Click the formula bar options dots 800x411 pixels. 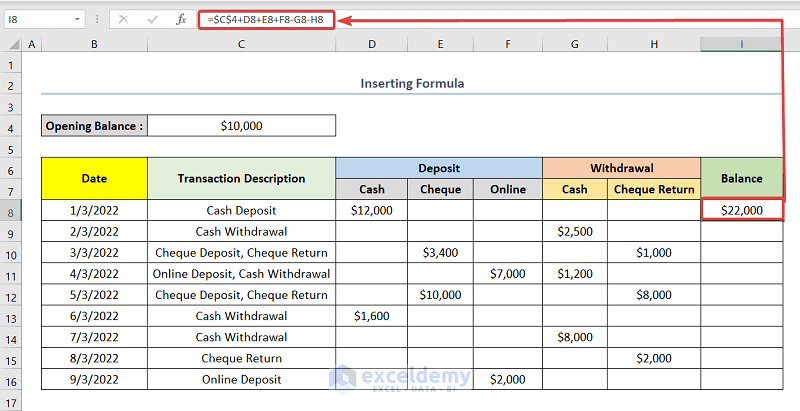(97, 20)
